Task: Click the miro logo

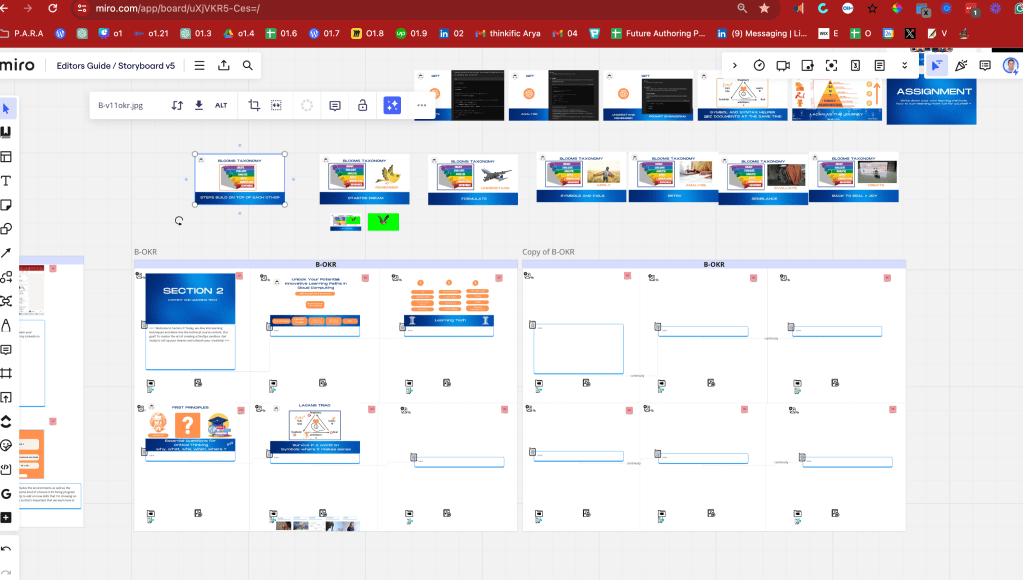Action: point(17,65)
